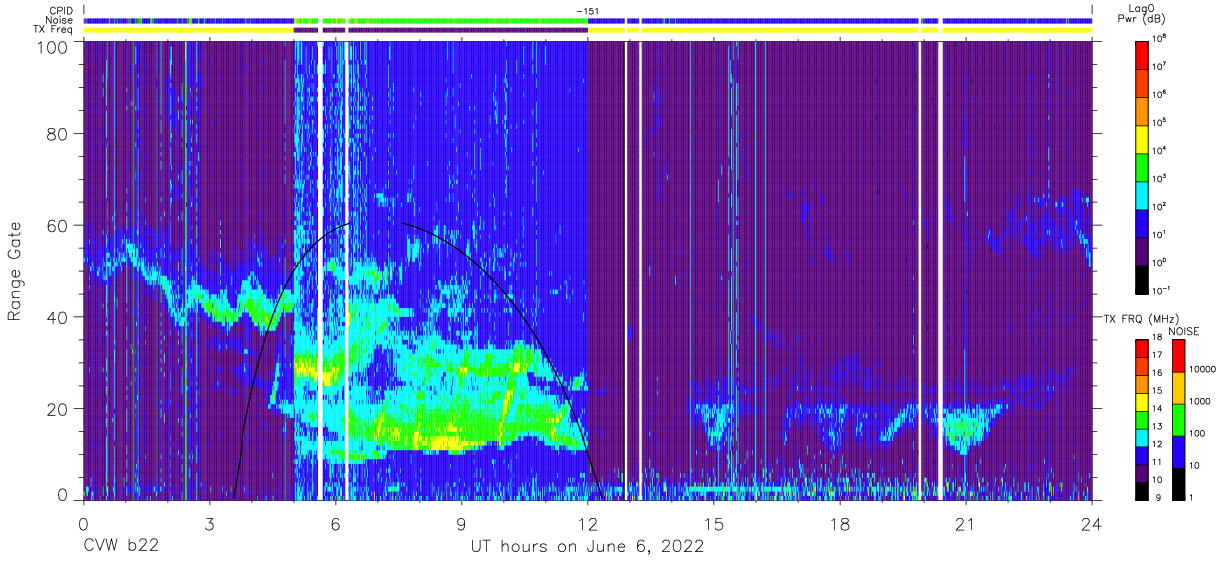1228x567 pixels.
Task: Click the x-axis tick label '21'
Action: point(966,522)
